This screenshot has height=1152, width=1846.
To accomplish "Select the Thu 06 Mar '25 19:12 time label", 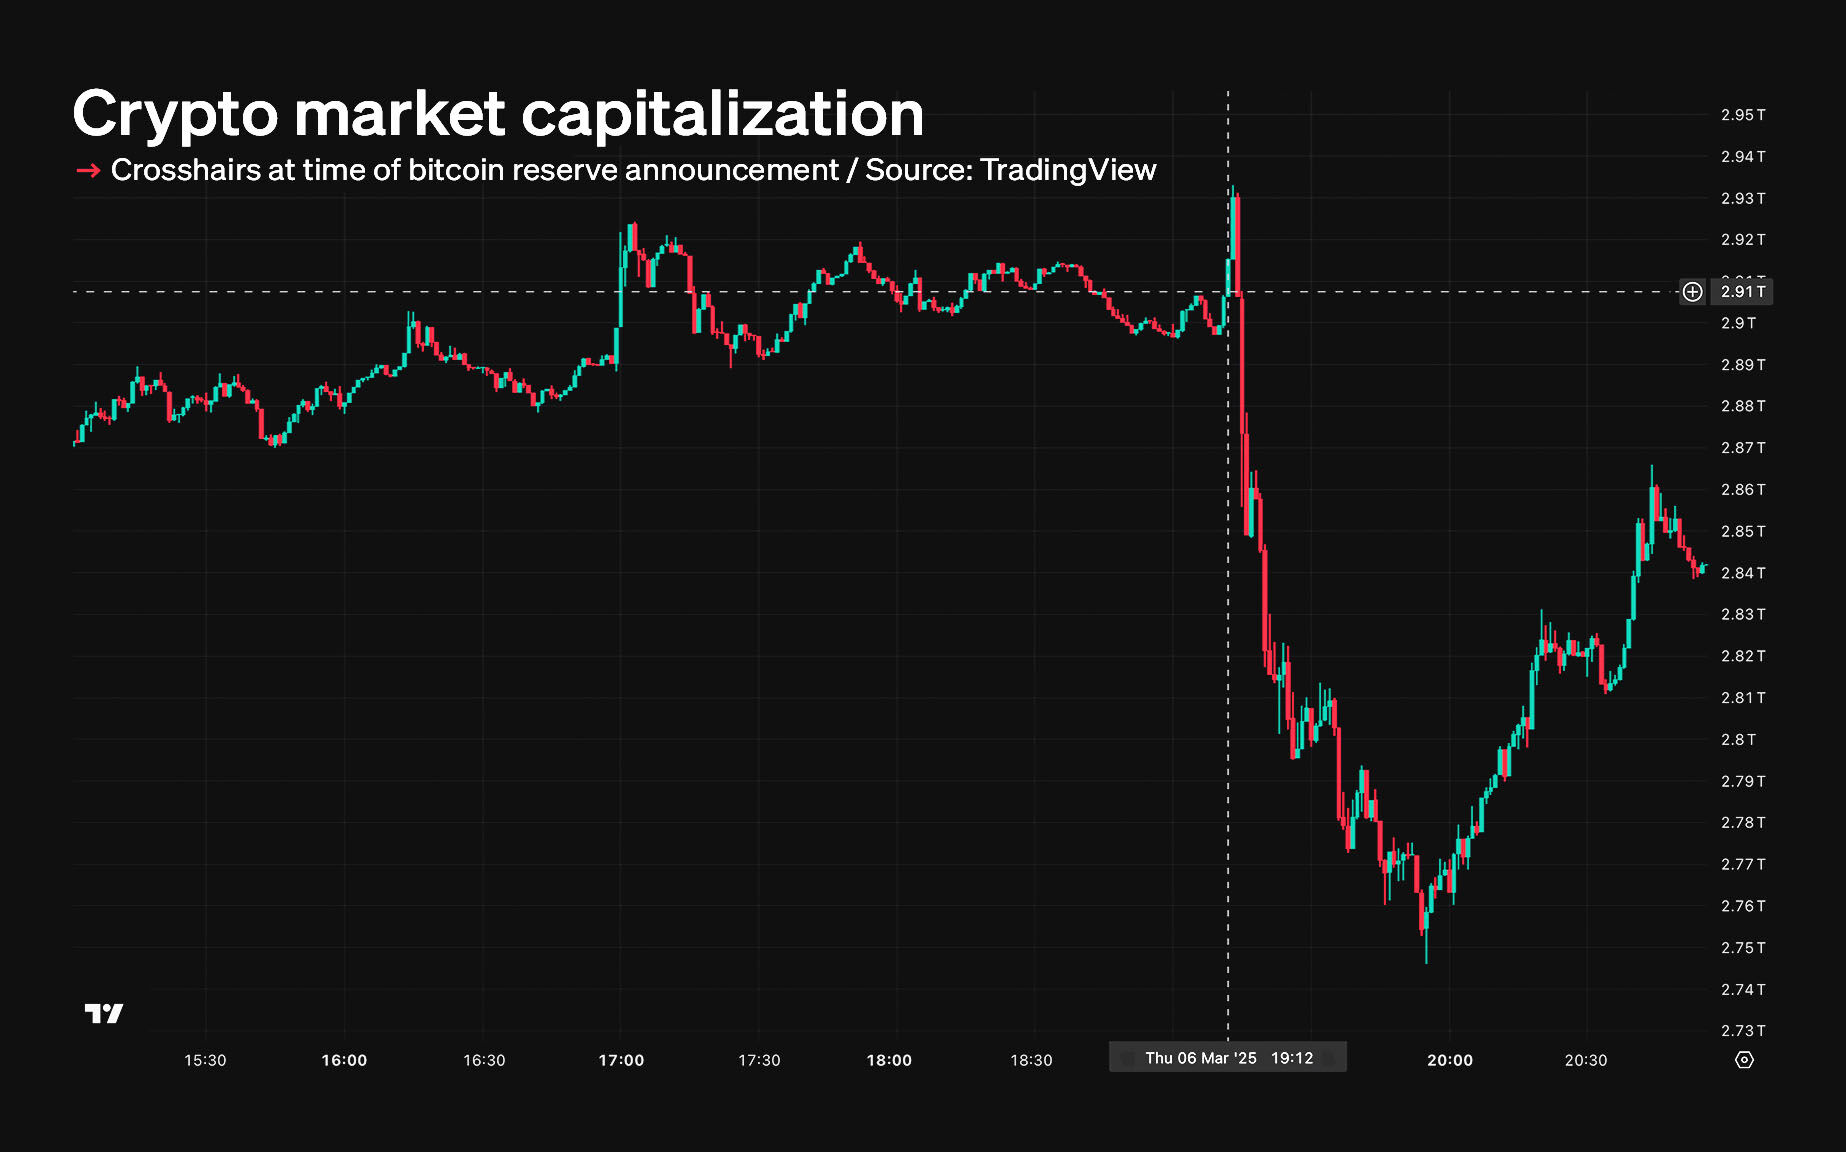I will click(x=1228, y=1058).
